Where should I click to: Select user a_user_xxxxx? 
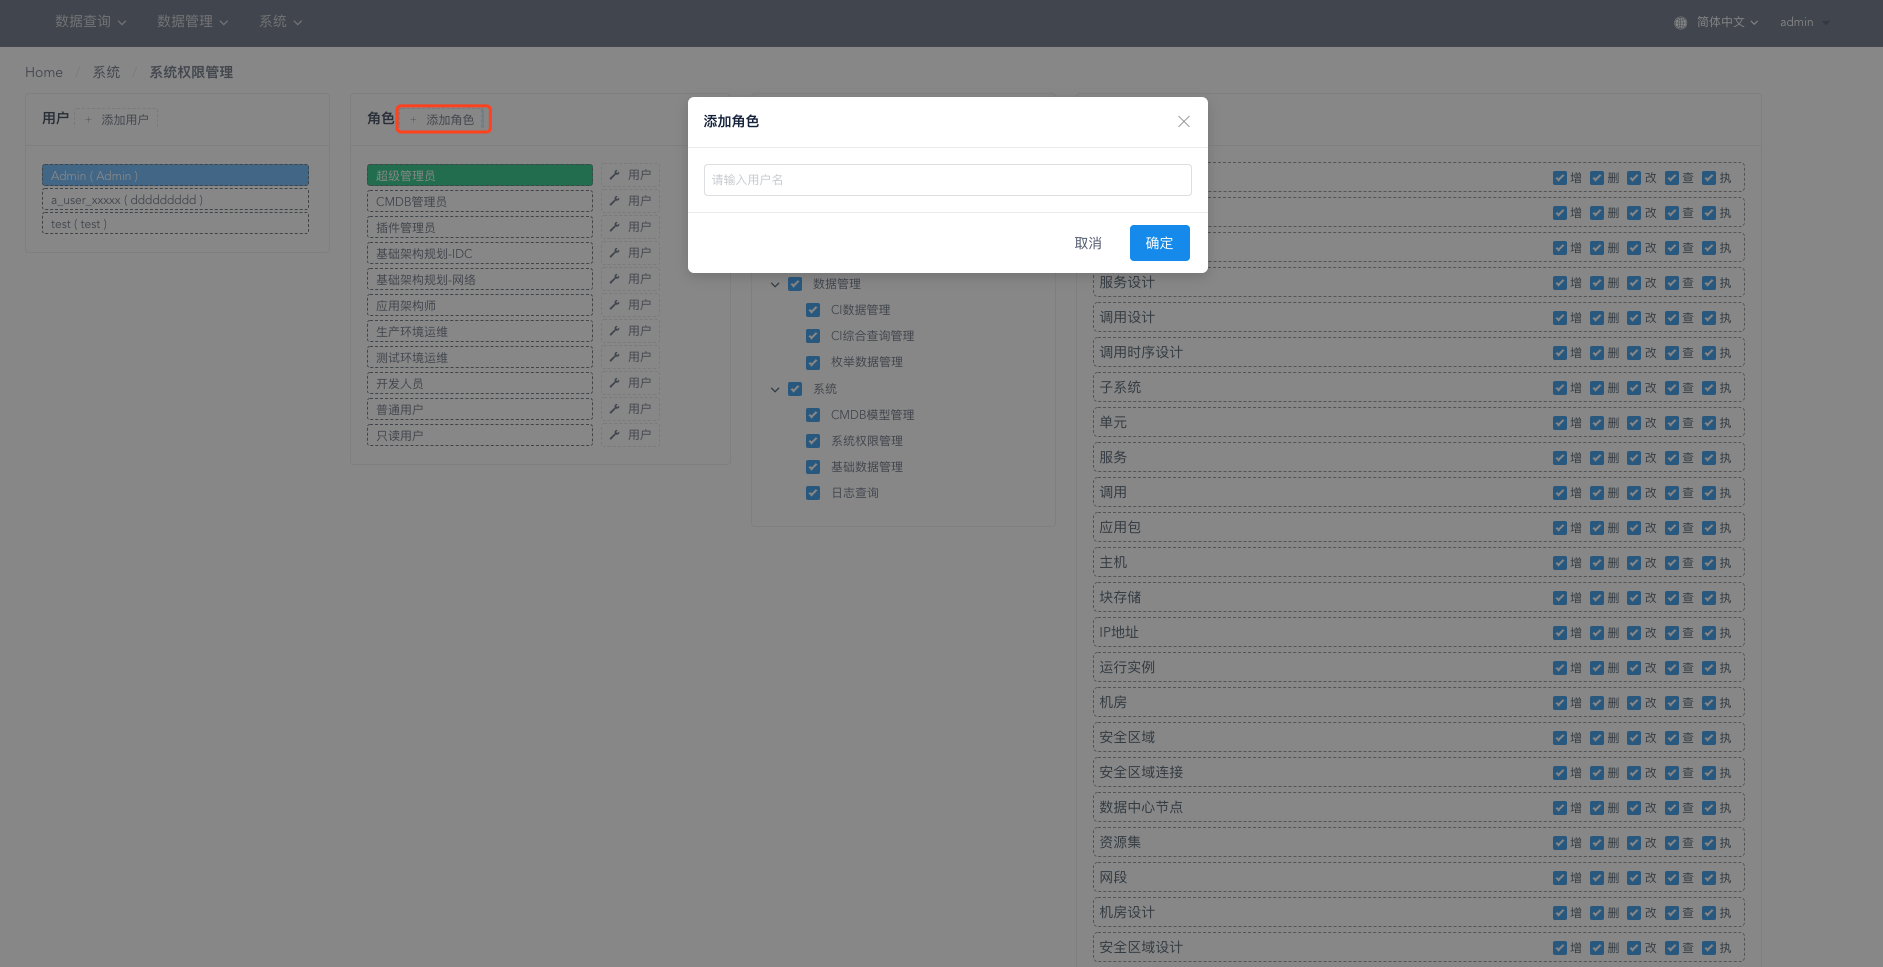[175, 200]
